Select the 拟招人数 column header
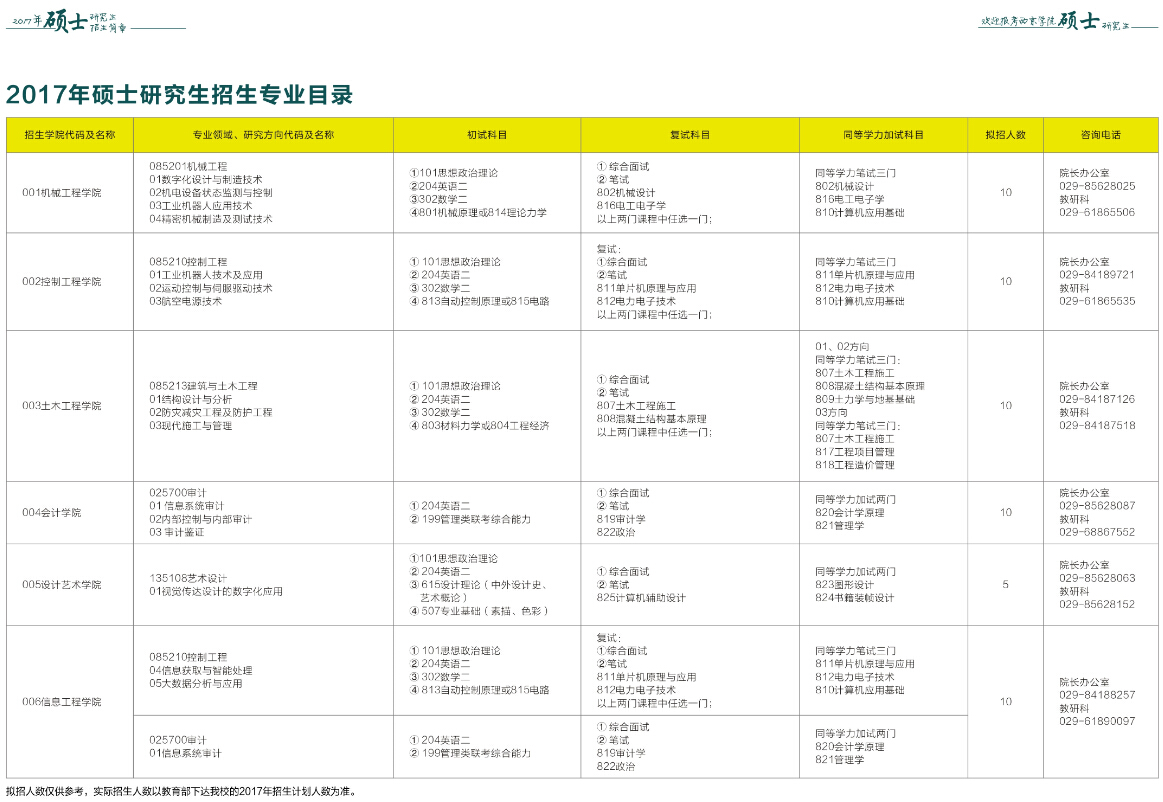This screenshot has width=1163, height=802. pyautogui.click(x=1005, y=135)
